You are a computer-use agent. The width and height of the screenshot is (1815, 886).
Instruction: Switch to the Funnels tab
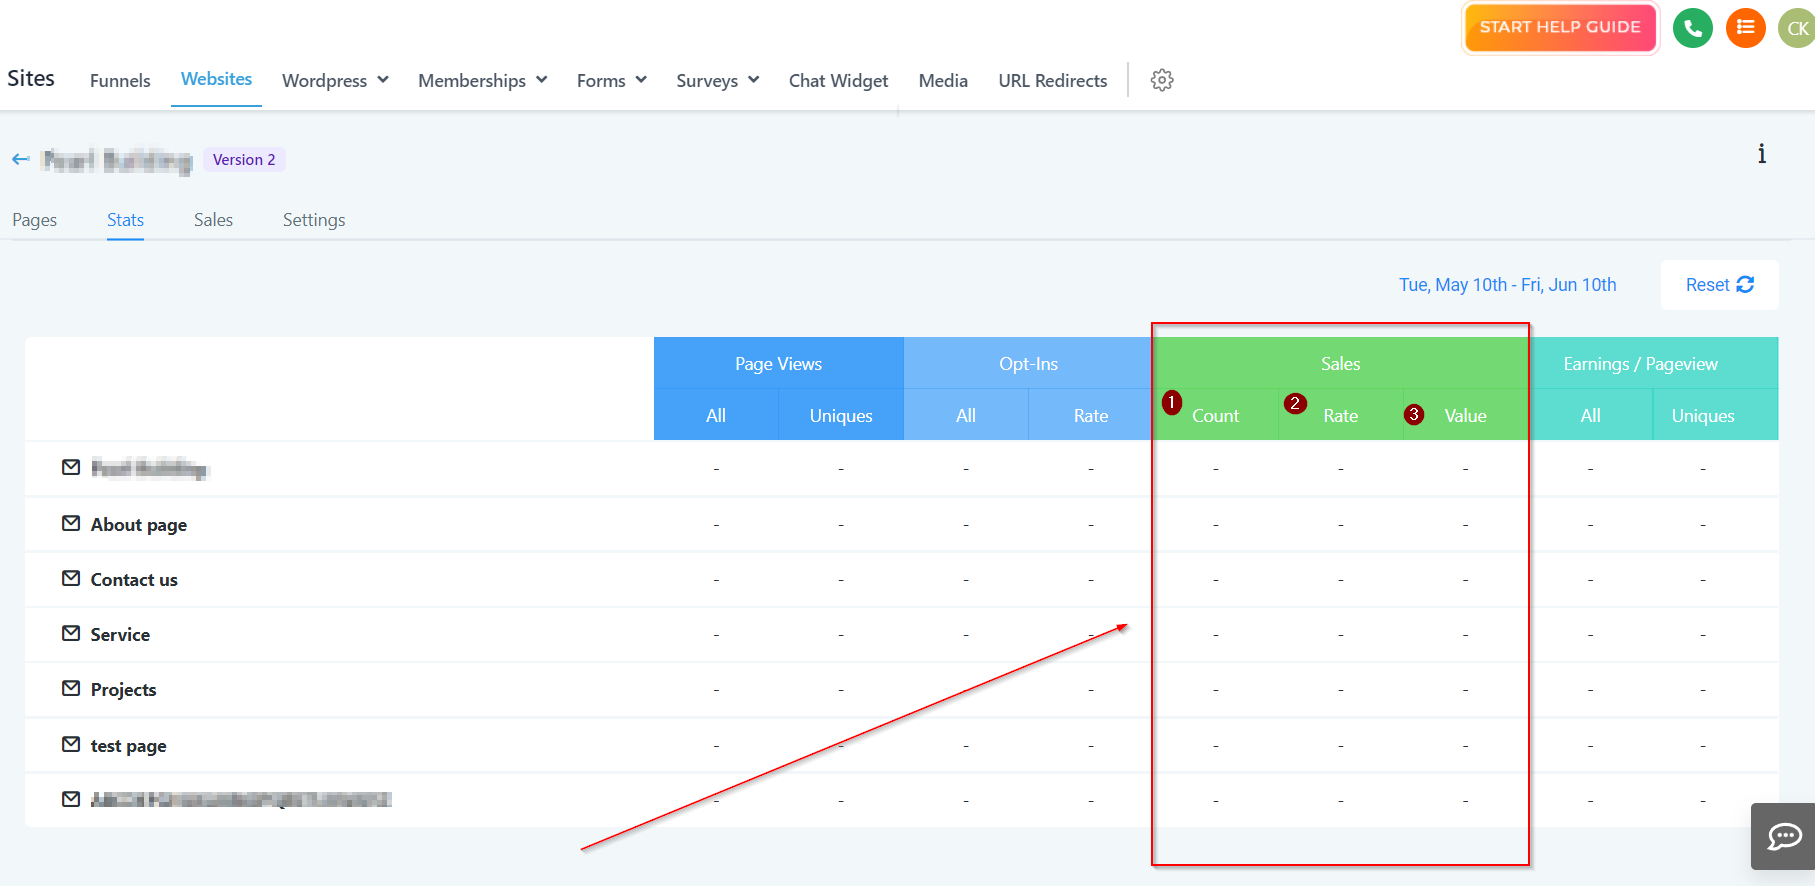coord(120,81)
